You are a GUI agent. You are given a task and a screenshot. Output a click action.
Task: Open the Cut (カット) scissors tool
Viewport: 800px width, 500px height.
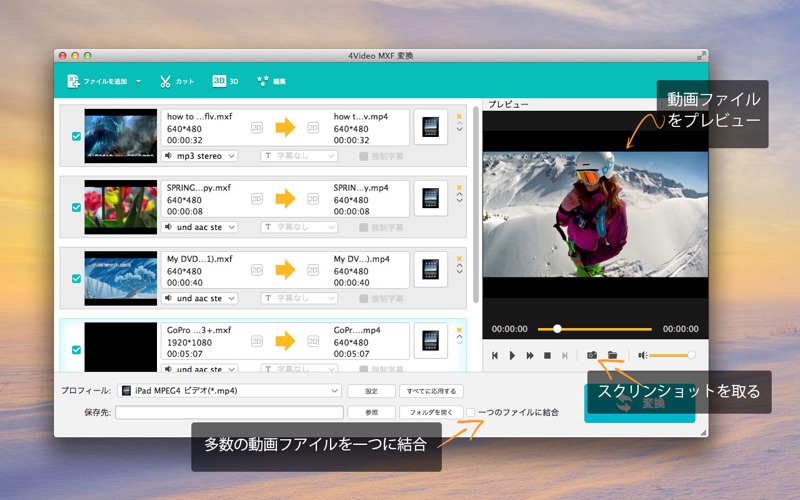point(177,81)
